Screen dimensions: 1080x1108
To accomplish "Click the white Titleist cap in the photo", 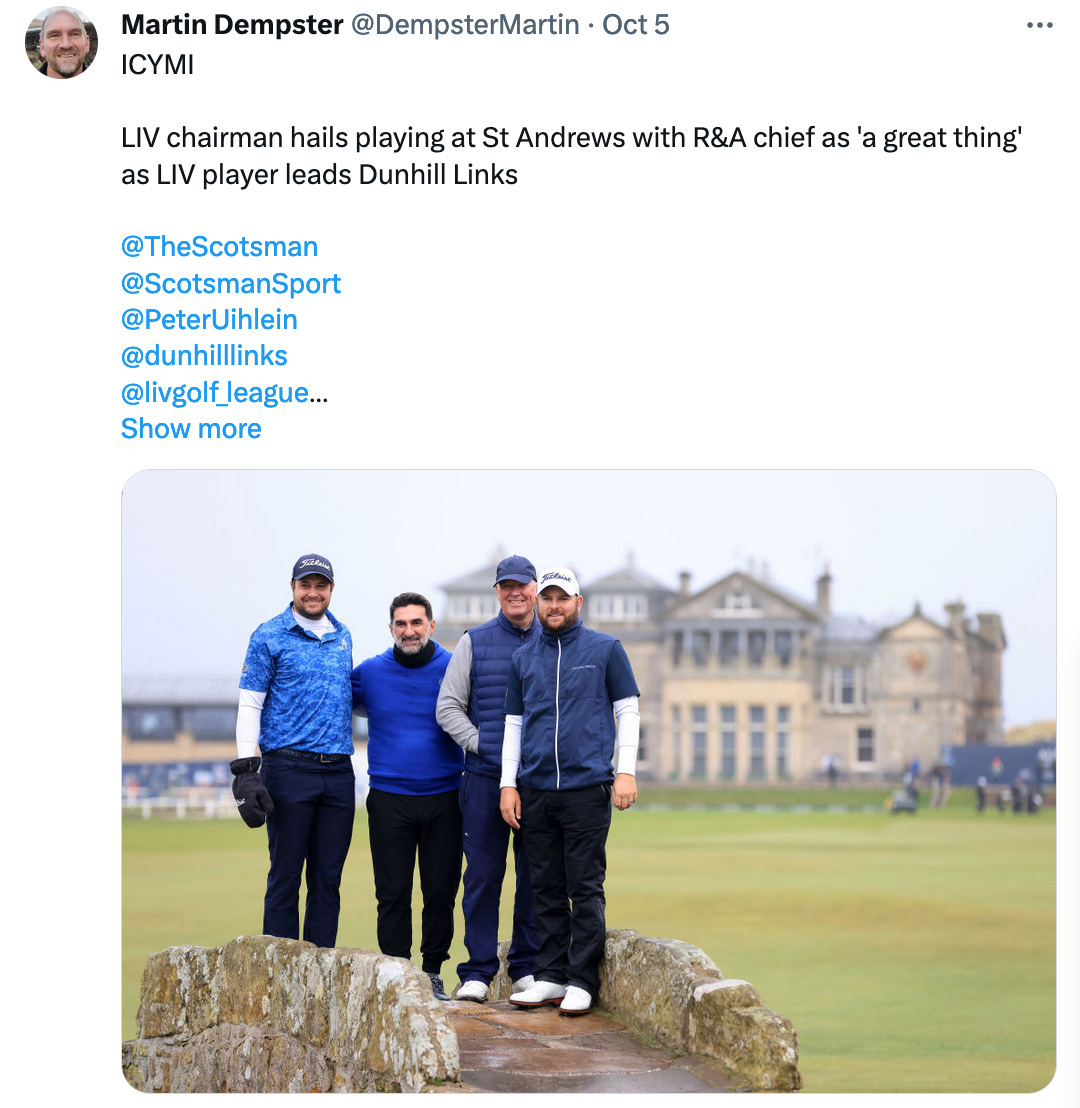I will coord(558,582).
